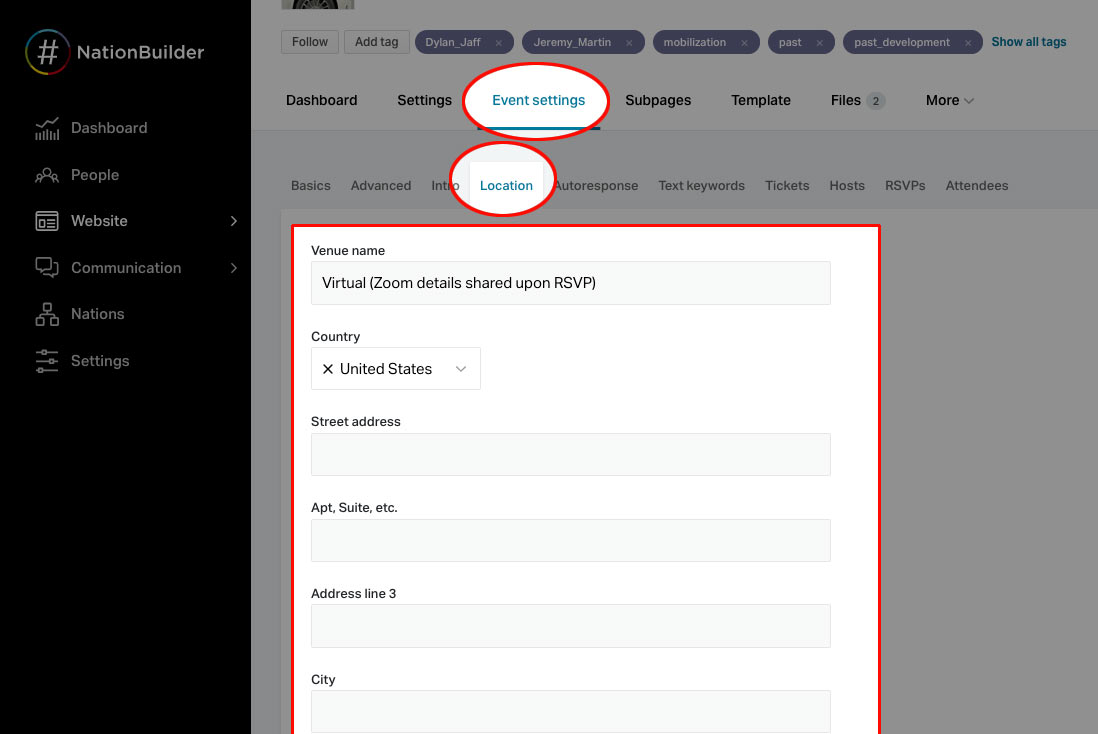Screen dimensions: 1098x734
Task: Expand the Website sidebar chevron
Action: point(233,221)
